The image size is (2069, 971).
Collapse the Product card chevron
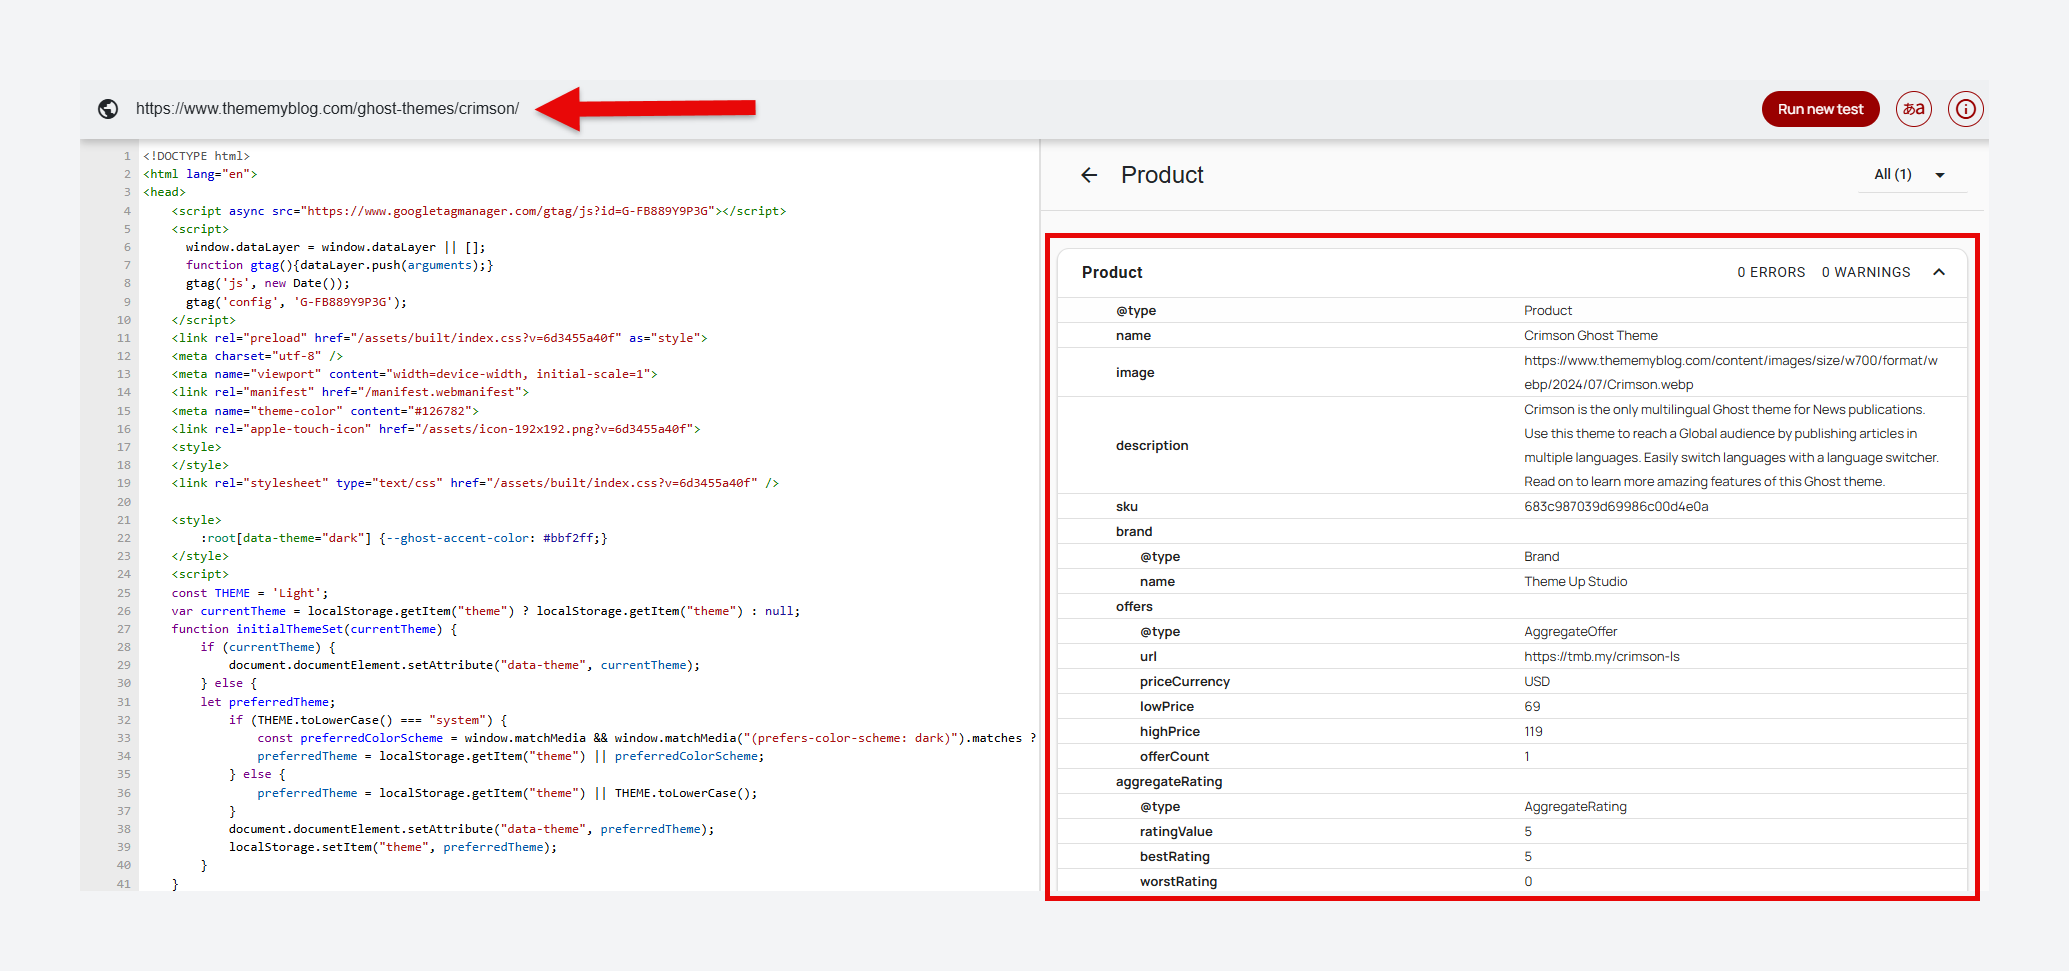click(x=1939, y=272)
